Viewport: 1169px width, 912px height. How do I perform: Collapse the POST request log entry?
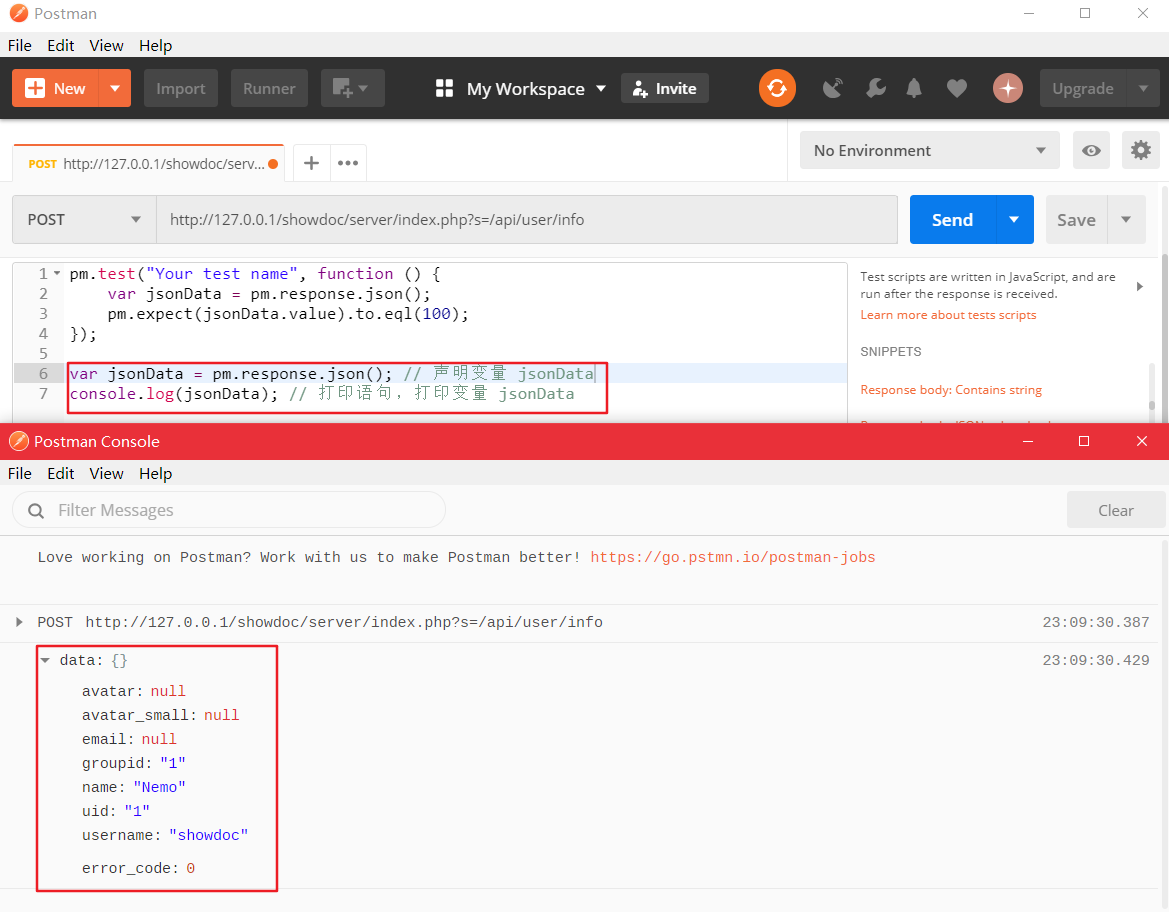[19, 621]
